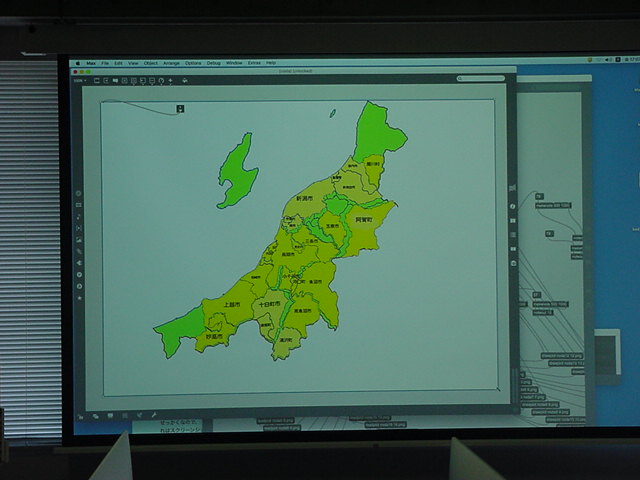Open the Images browser icon in left sidebar
Screen dimensions: 640x480
[79, 240]
